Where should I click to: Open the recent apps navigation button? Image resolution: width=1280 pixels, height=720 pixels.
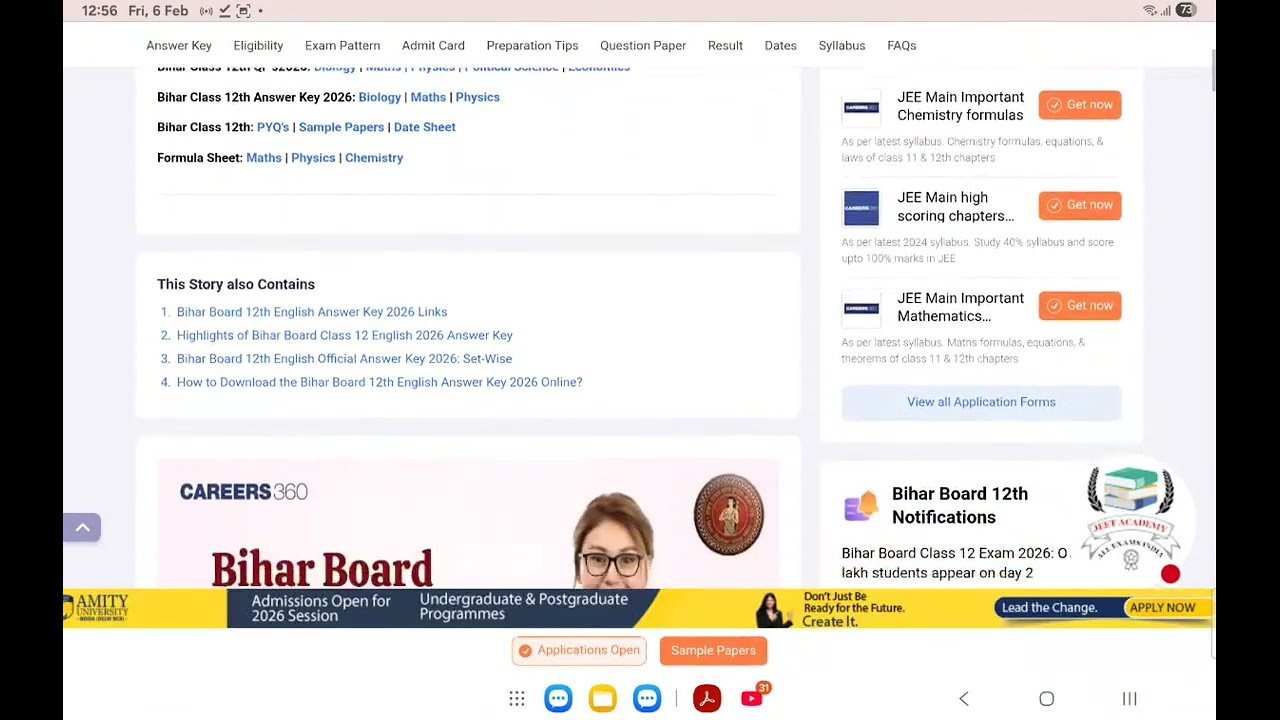(x=1129, y=699)
